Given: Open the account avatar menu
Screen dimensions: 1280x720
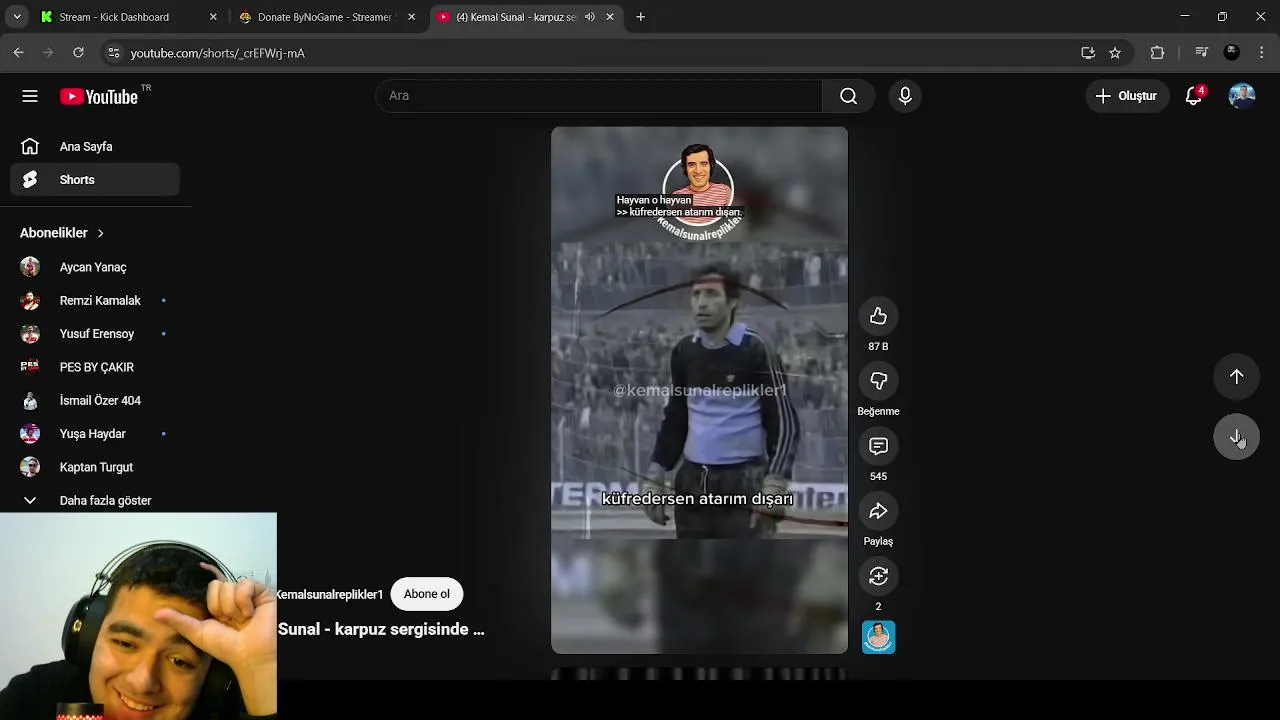Looking at the screenshot, I should point(1242,96).
